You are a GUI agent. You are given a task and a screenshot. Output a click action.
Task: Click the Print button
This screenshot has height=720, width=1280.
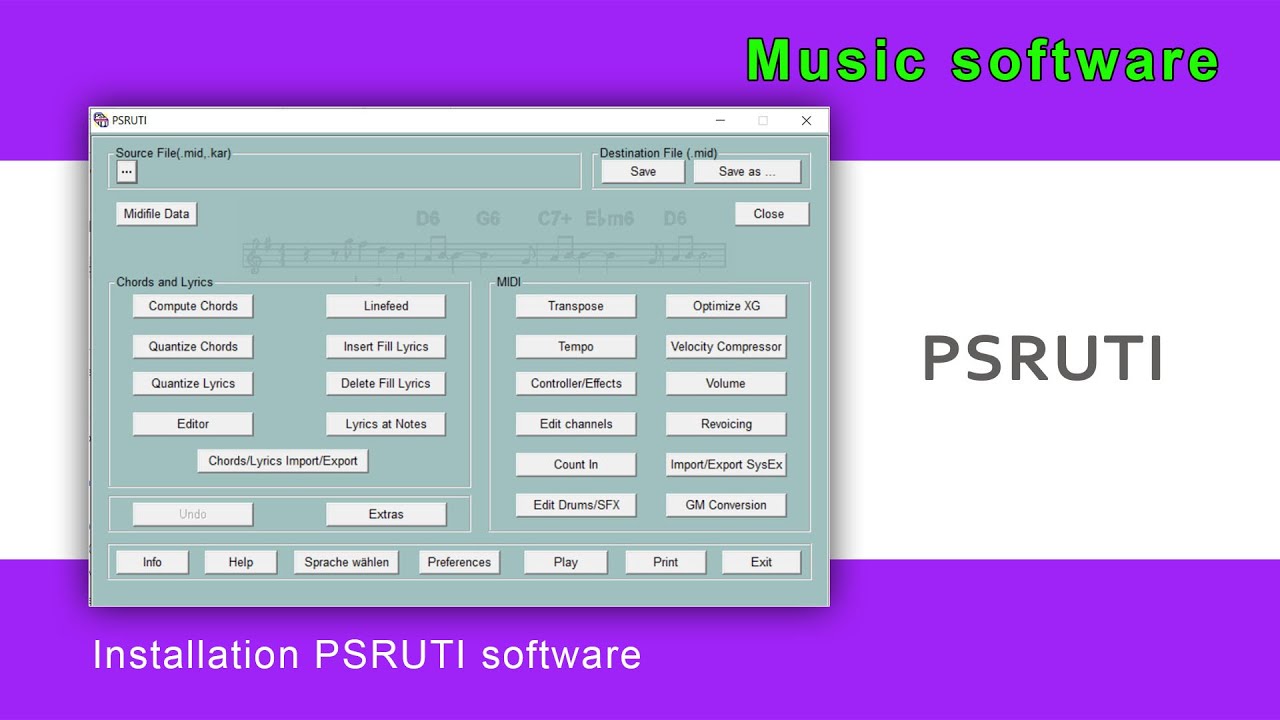point(666,562)
